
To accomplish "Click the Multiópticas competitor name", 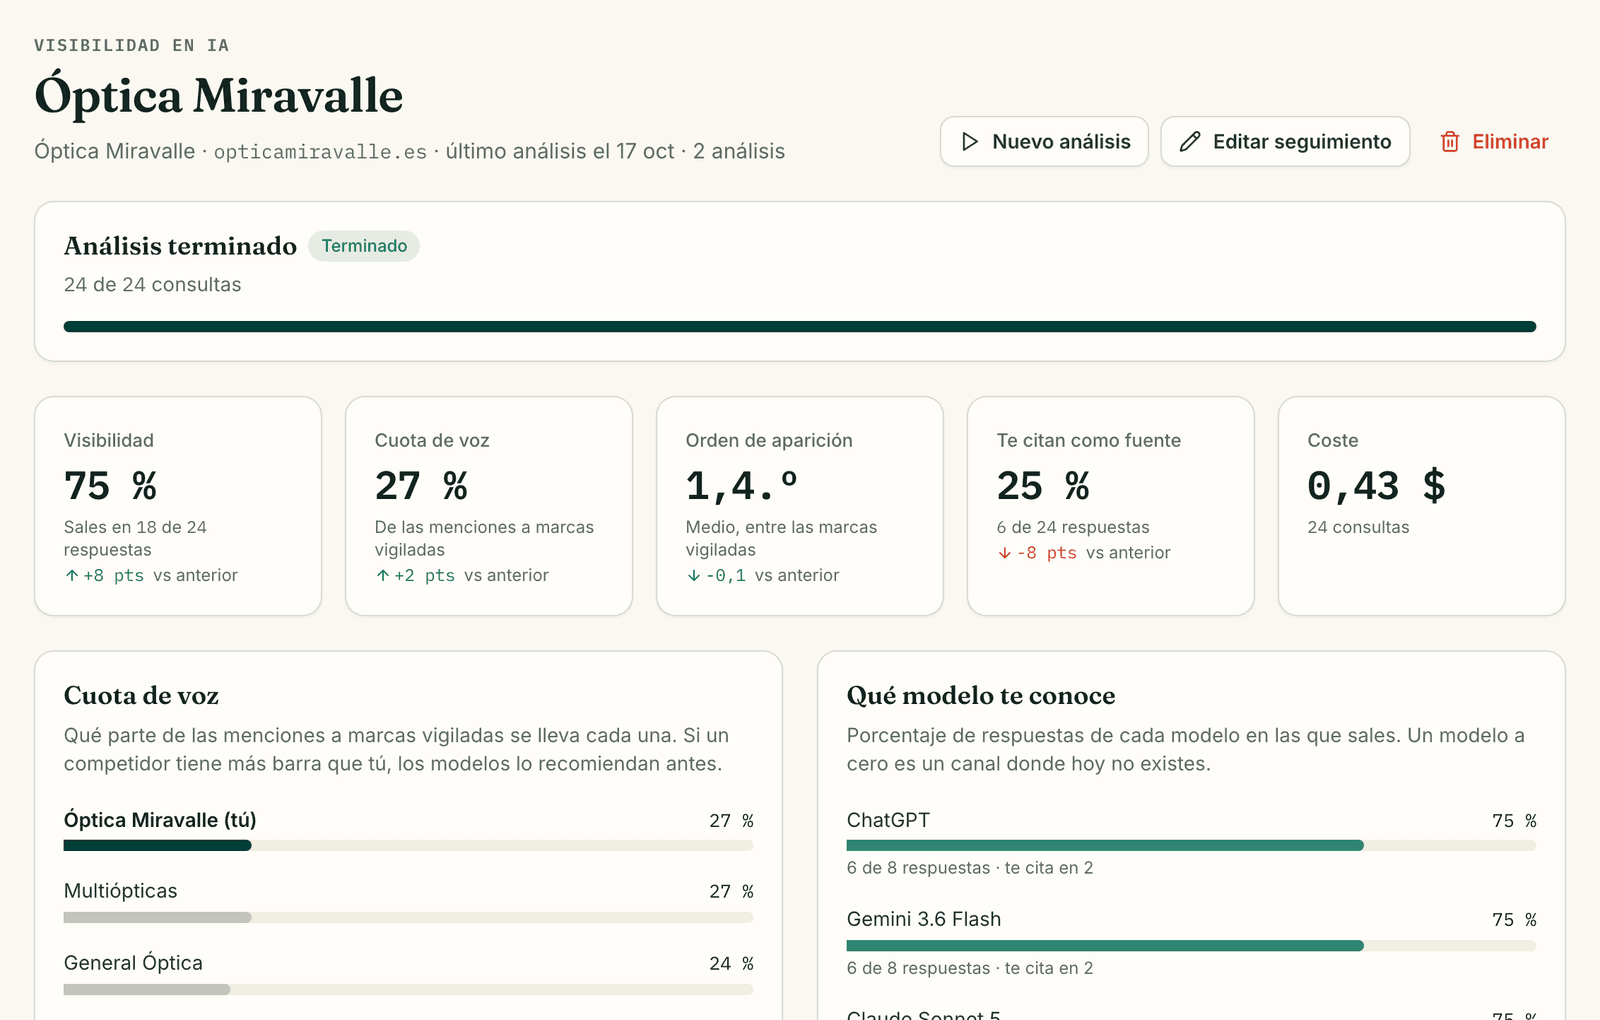I will (x=121, y=891).
